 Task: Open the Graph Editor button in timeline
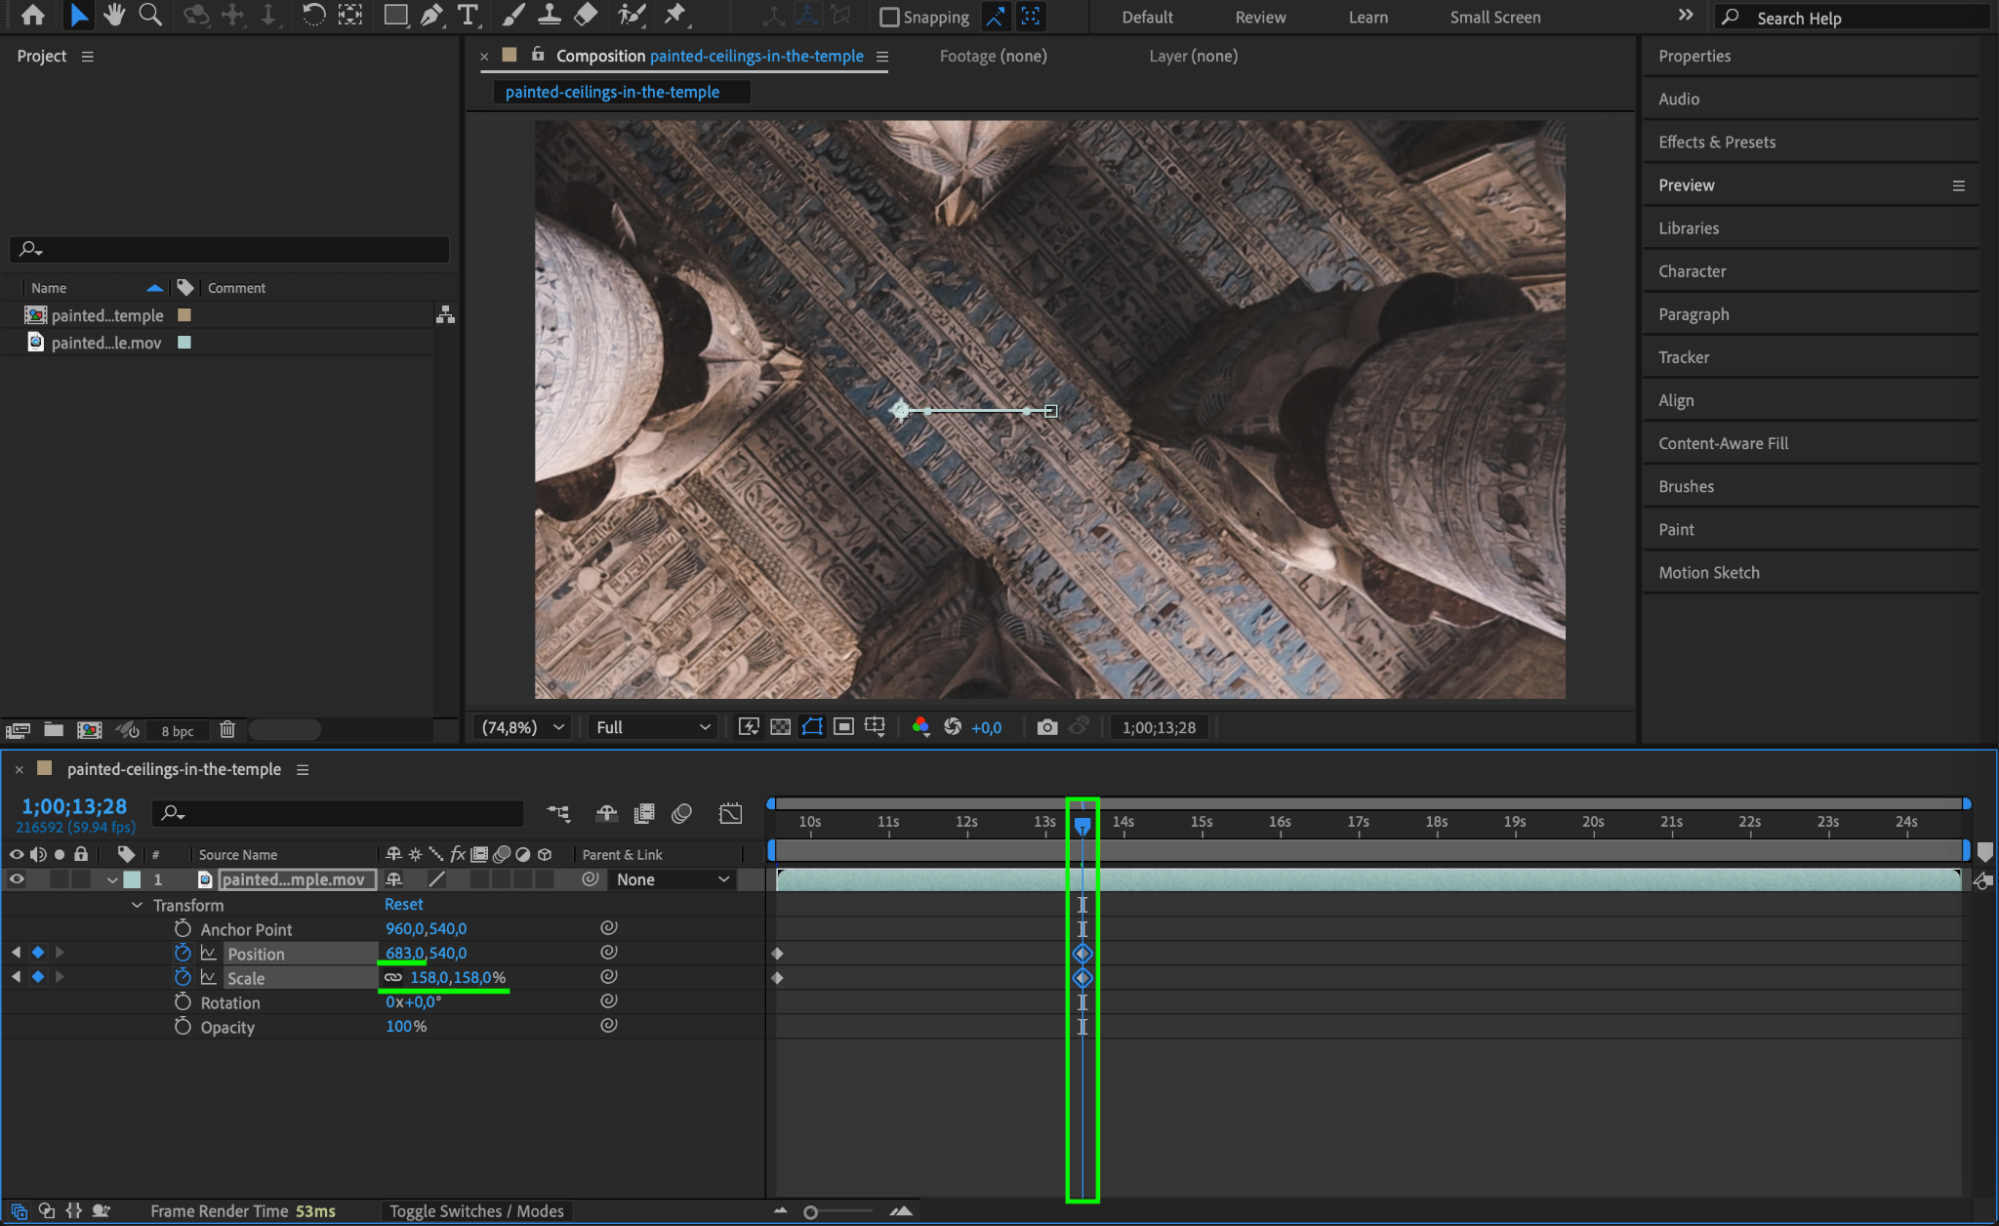730,813
